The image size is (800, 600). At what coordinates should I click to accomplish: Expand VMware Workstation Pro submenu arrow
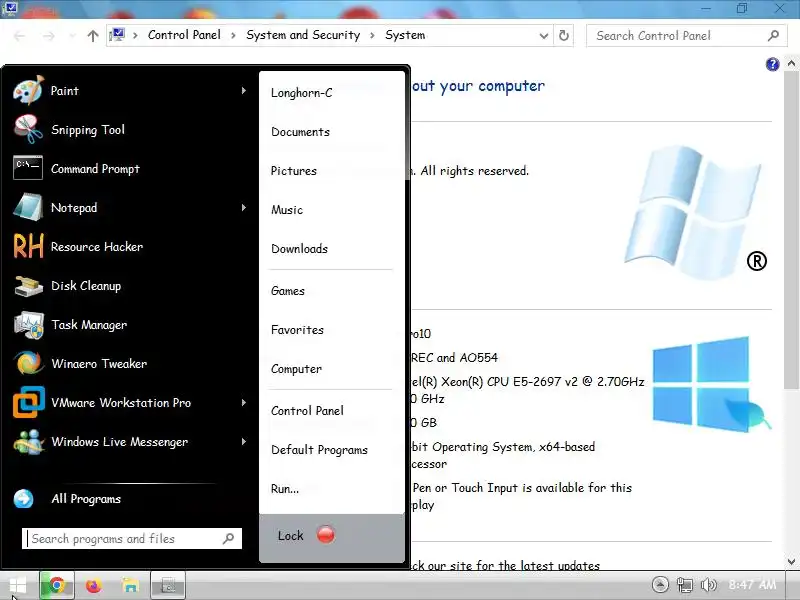(x=244, y=403)
